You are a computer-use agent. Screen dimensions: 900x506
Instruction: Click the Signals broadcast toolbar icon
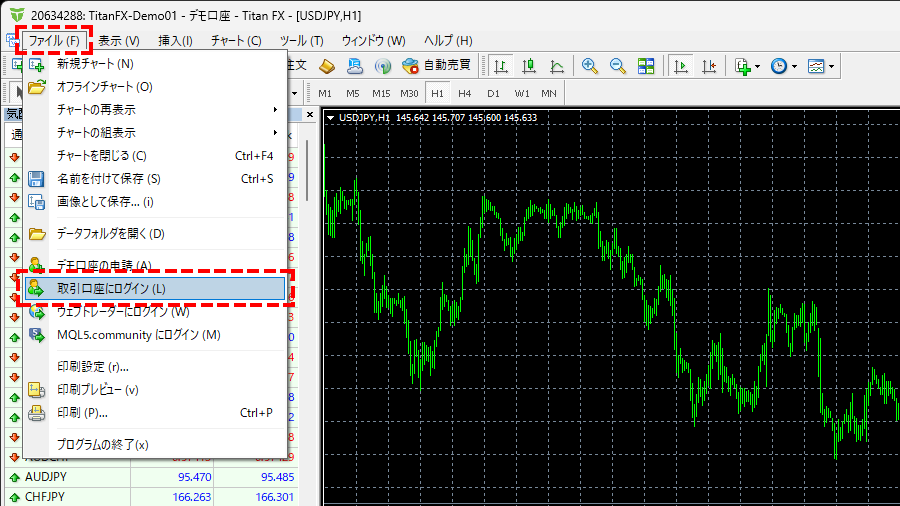(382, 66)
